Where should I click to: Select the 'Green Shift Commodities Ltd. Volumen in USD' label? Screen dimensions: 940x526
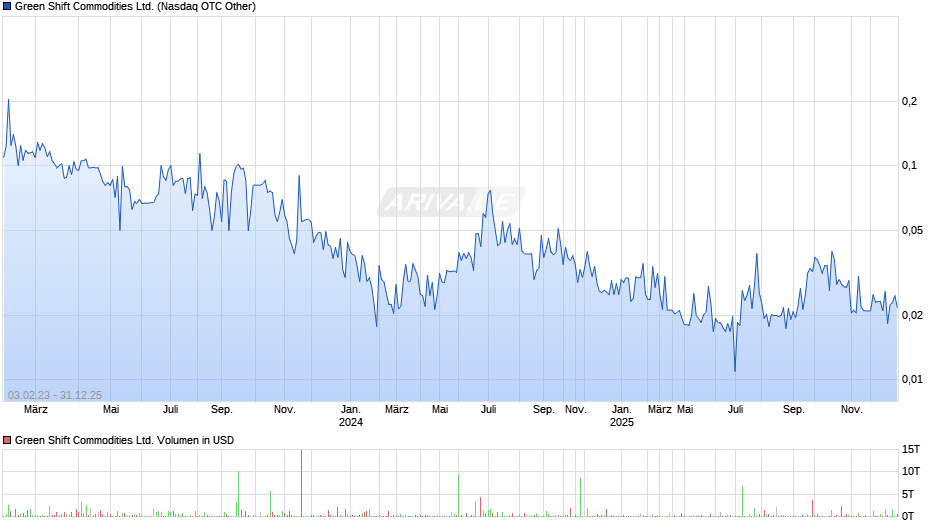click(x=124, y=440)
